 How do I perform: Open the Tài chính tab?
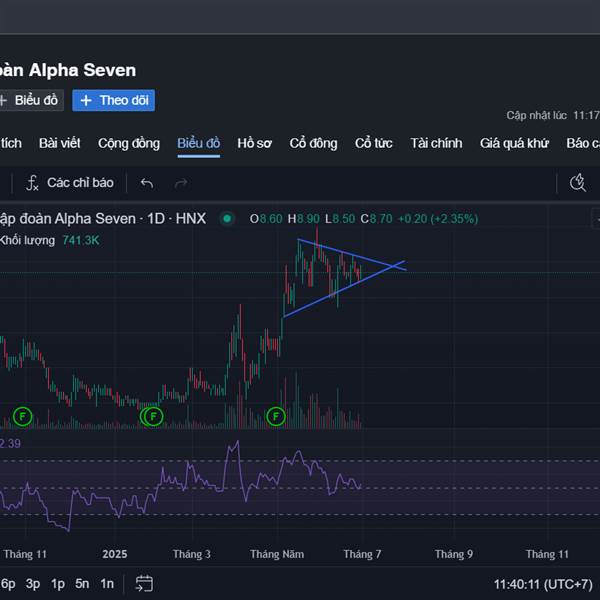coord(436,143)
